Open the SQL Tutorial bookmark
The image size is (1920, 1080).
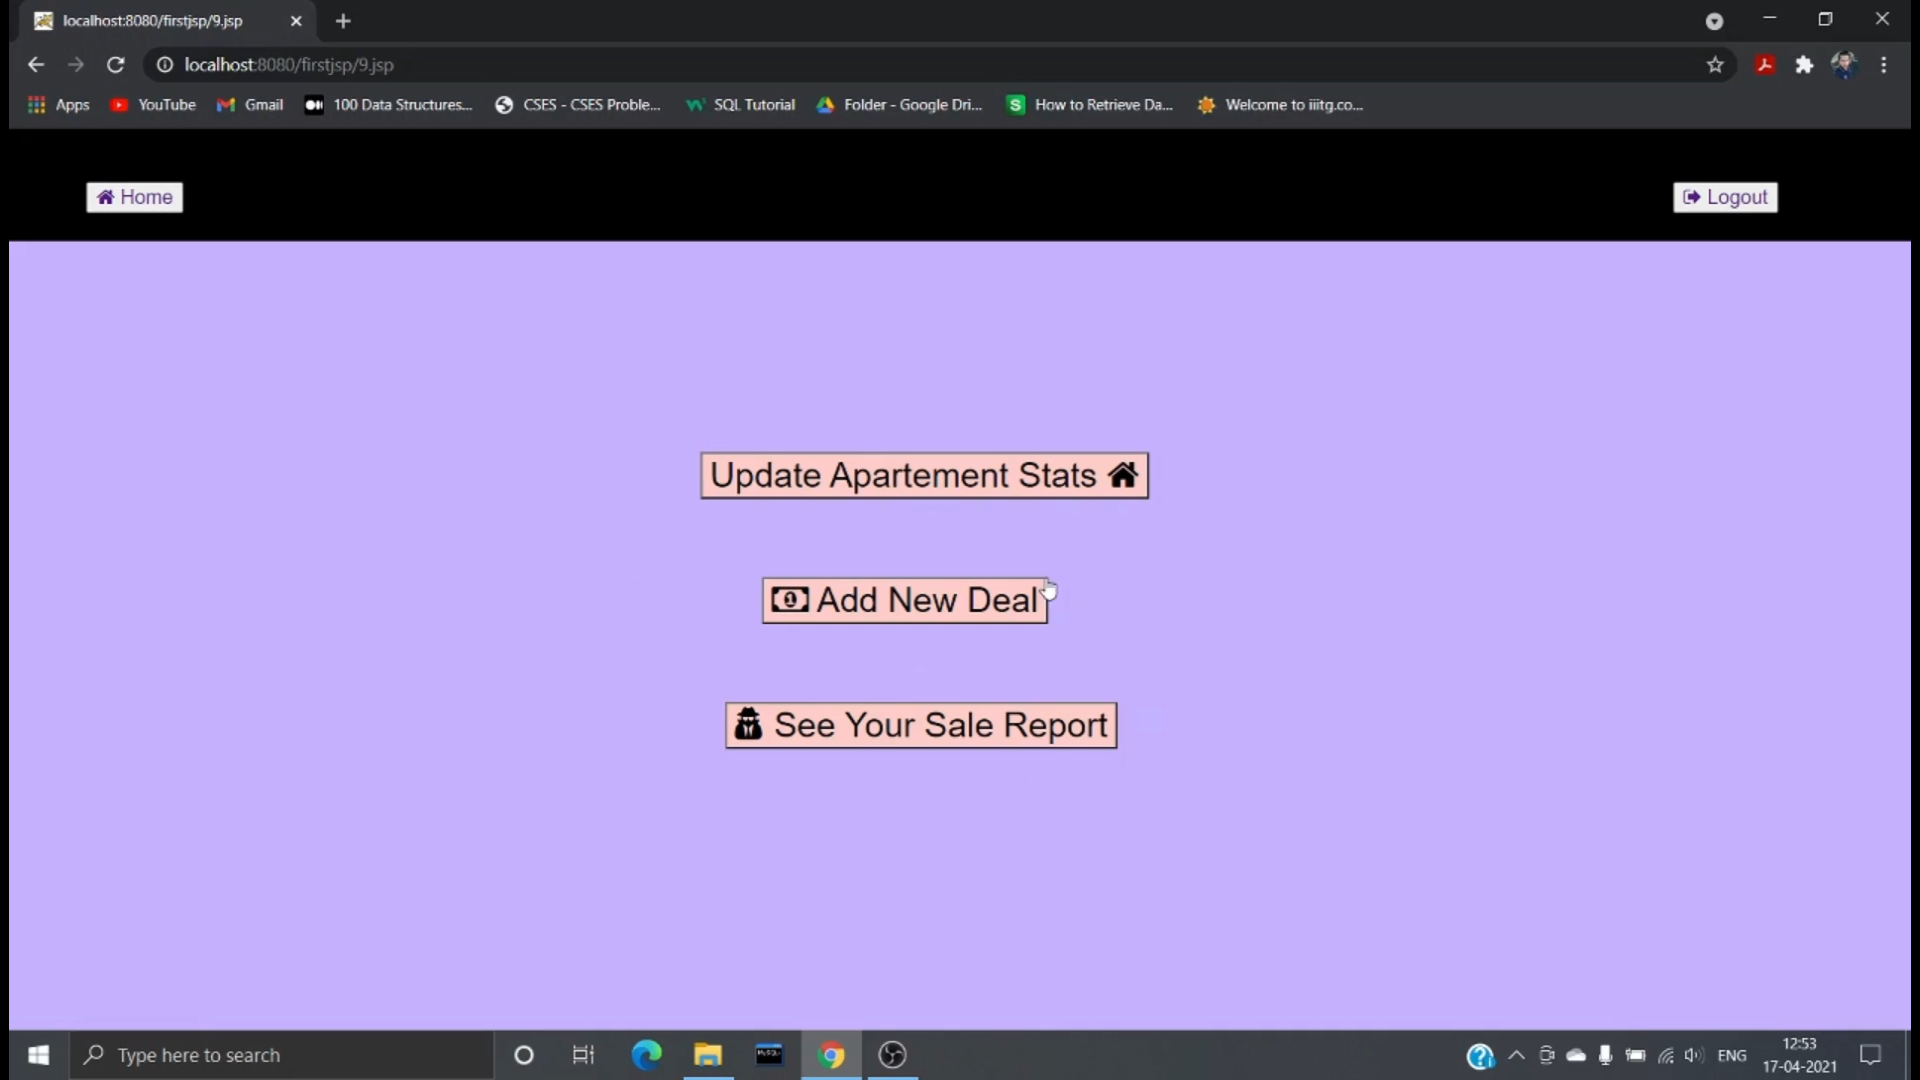coord(740,105)
